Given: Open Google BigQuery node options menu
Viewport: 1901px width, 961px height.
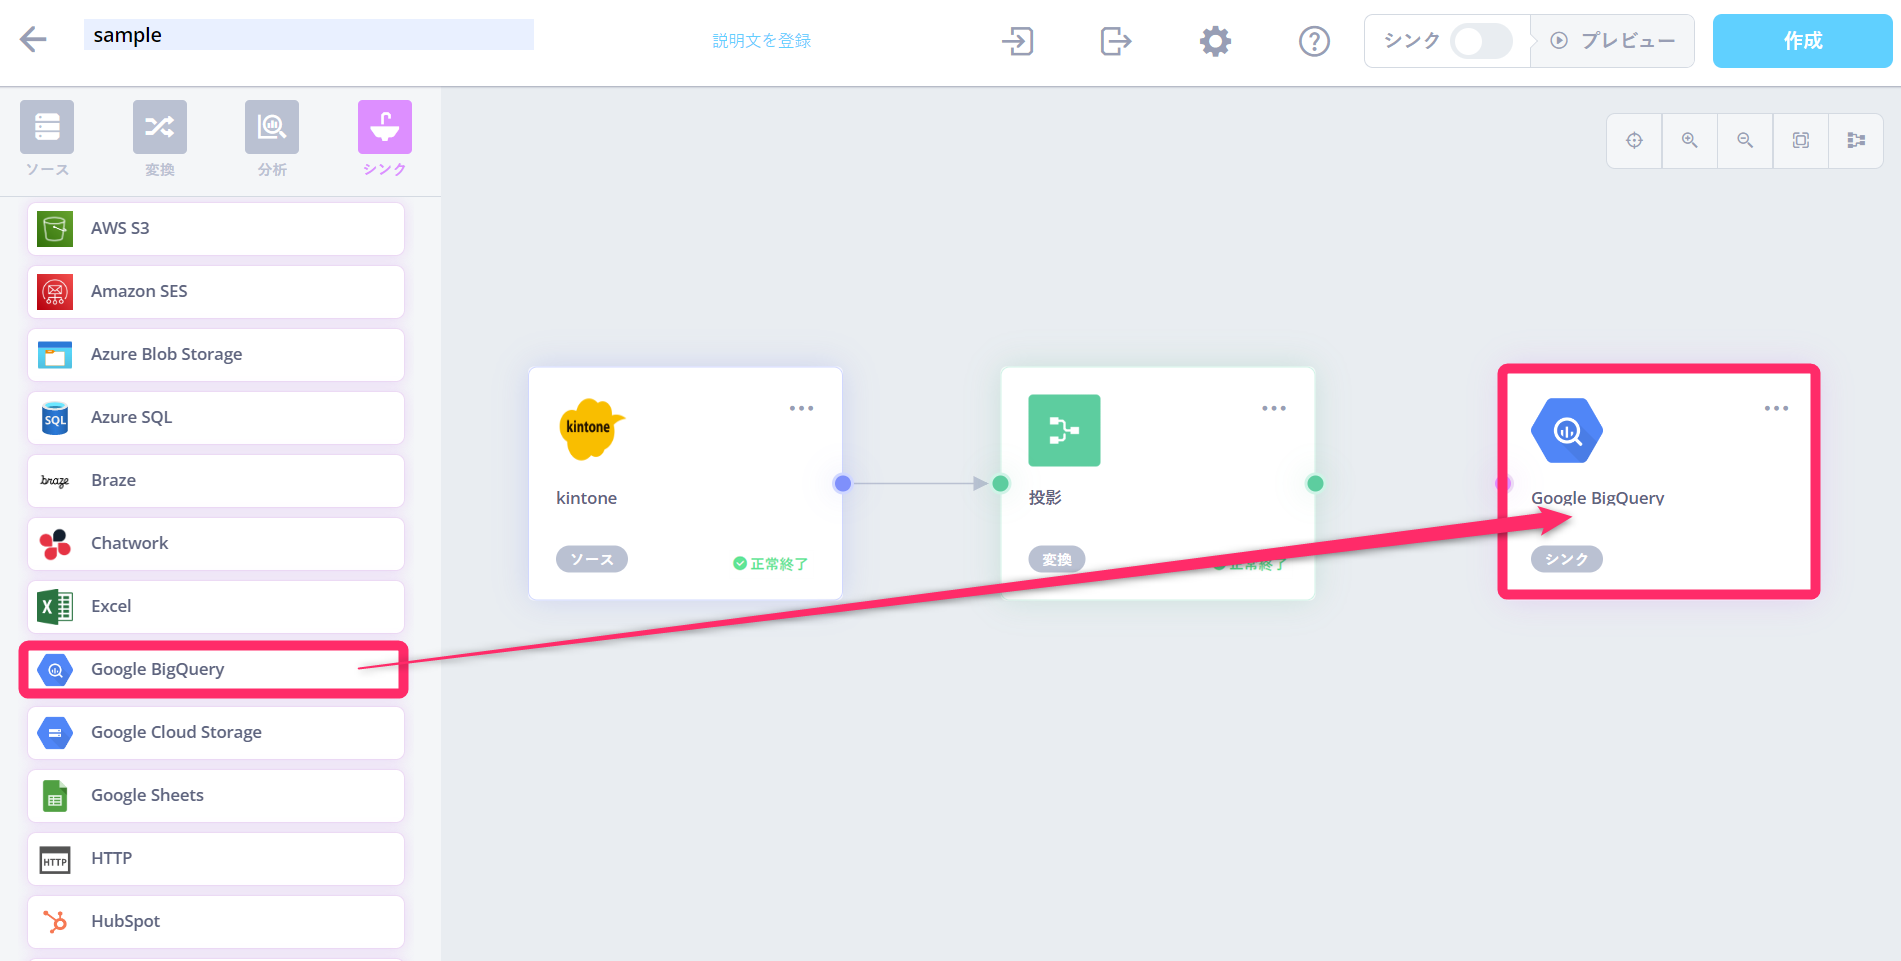Looking at the screenshot, I should [1776, 408].
